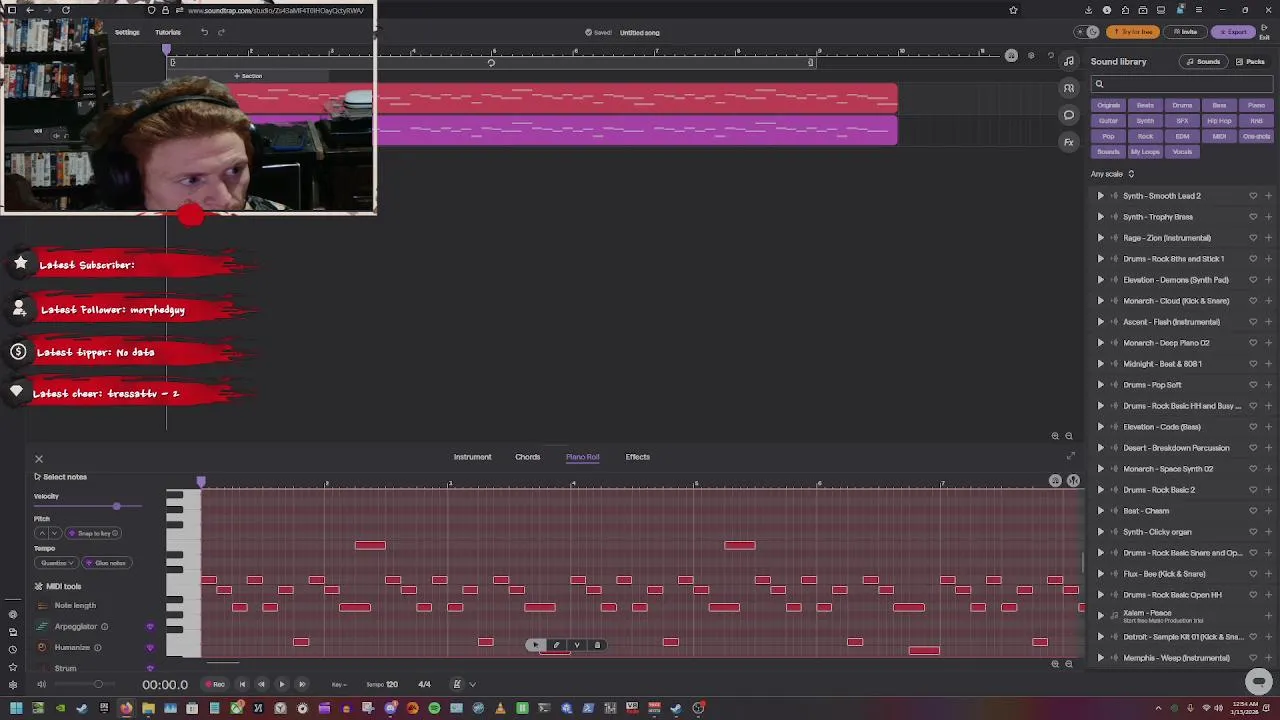Show the Packs view in library
This screenshot has width=1280, height=720.
tap(1250, 62)
